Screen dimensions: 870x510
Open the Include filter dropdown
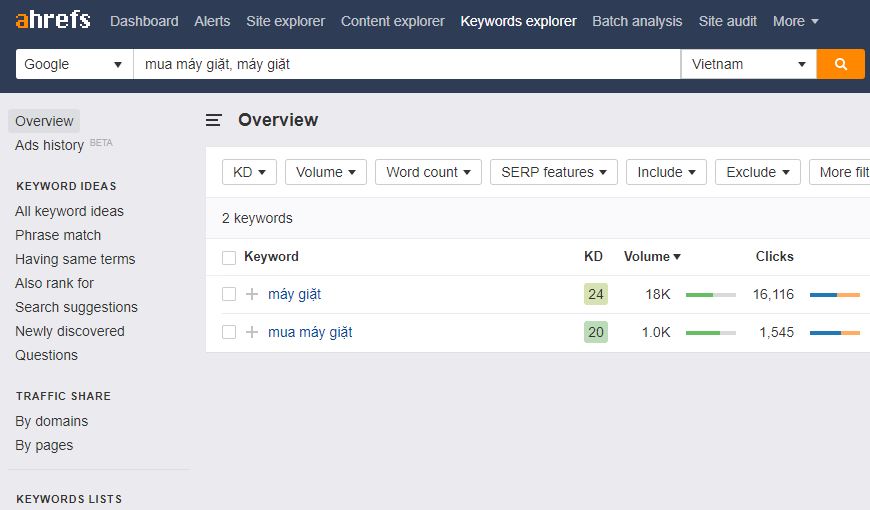[666, 172]
